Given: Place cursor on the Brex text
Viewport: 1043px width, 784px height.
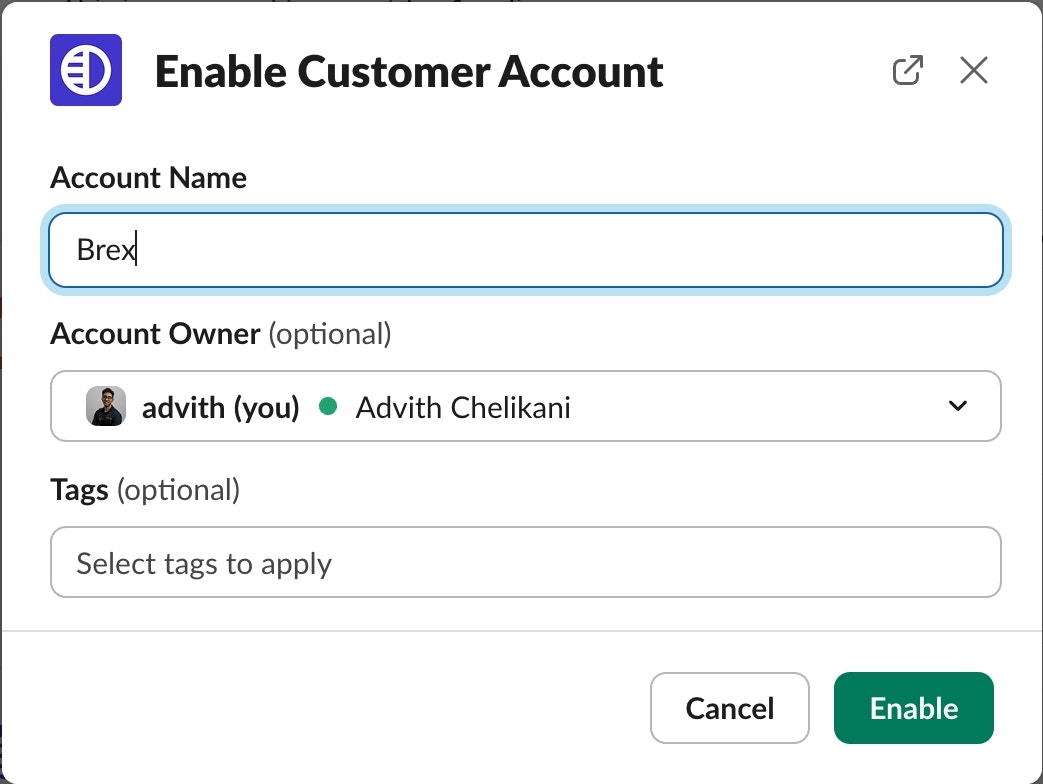Looking at the screenshot, I should click(106, 250).
